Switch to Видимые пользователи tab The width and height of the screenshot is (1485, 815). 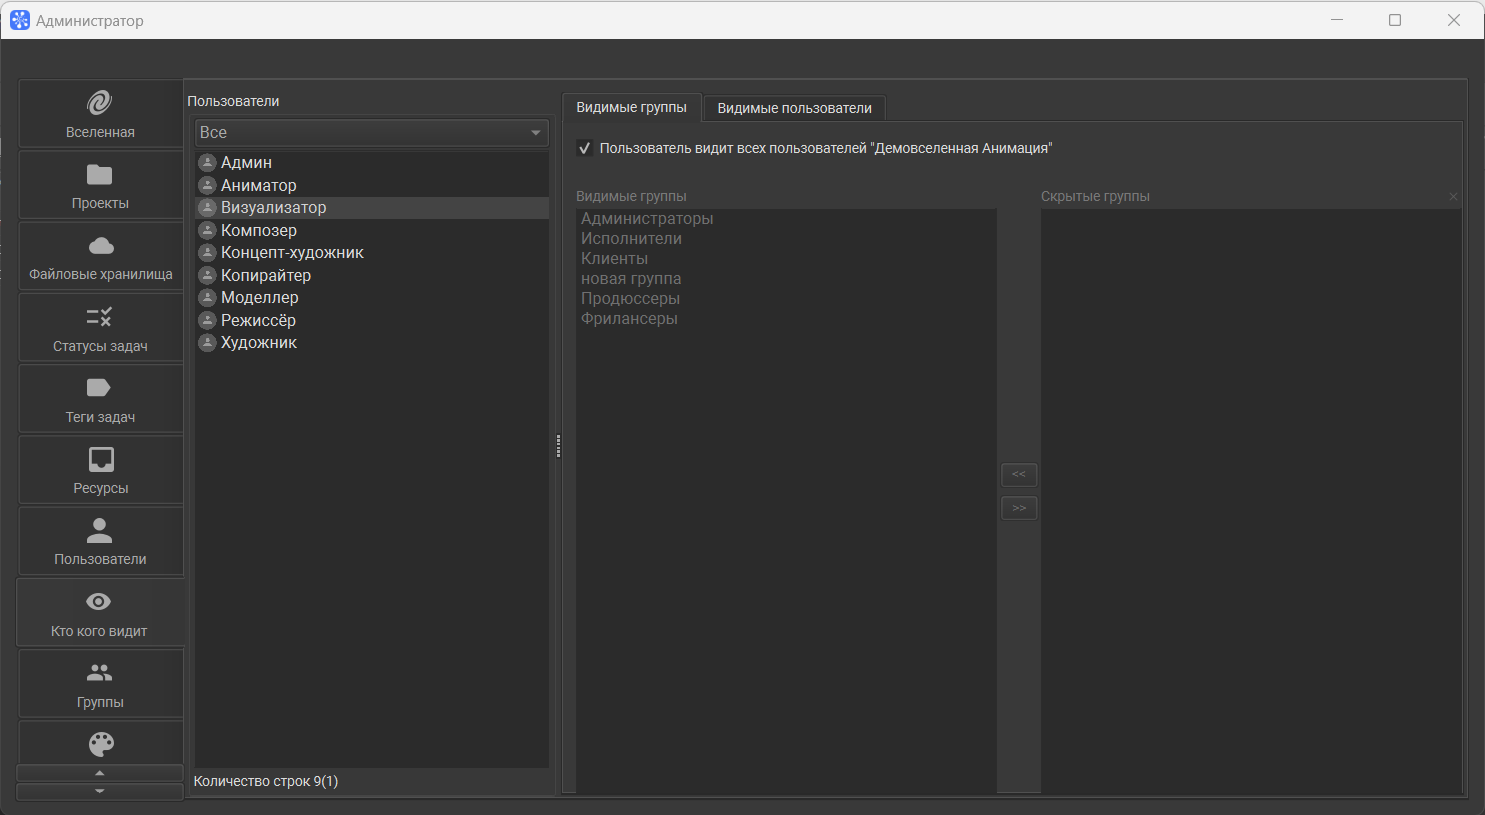click(x=795, y=108)
